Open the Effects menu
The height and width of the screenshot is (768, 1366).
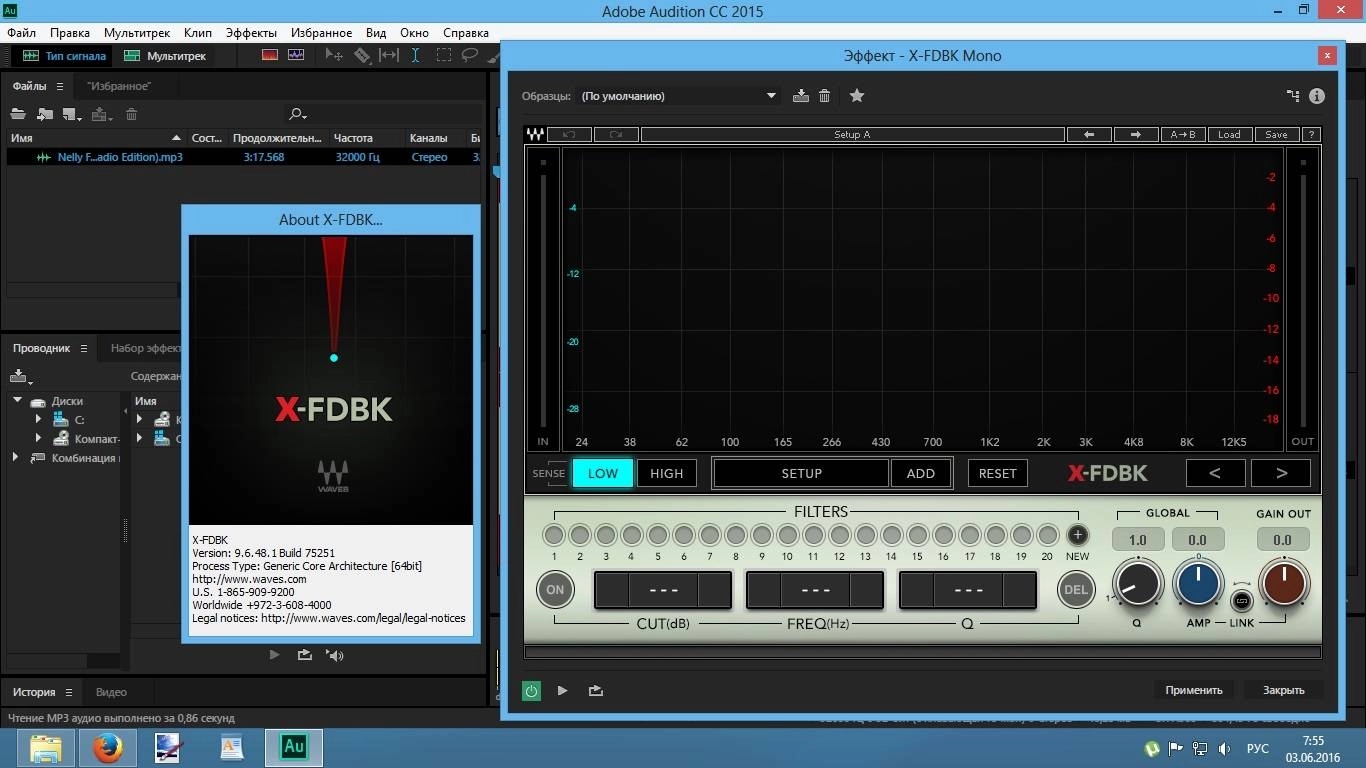[x=251, y=33]
